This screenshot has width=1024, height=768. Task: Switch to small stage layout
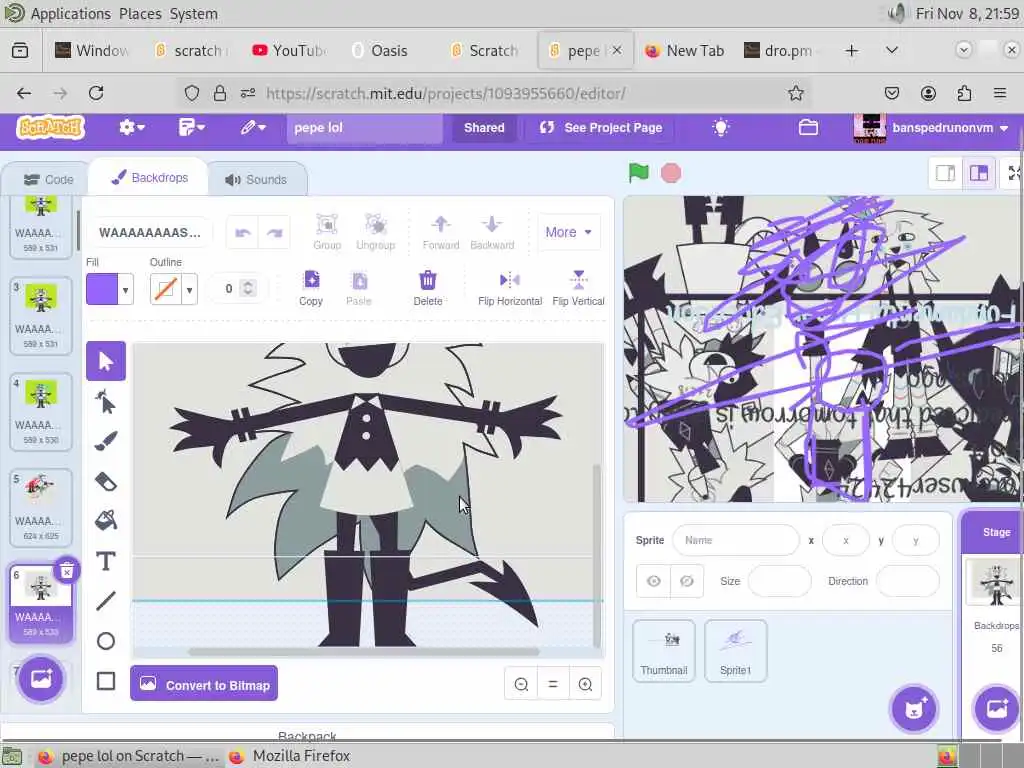tap(946, 173)
